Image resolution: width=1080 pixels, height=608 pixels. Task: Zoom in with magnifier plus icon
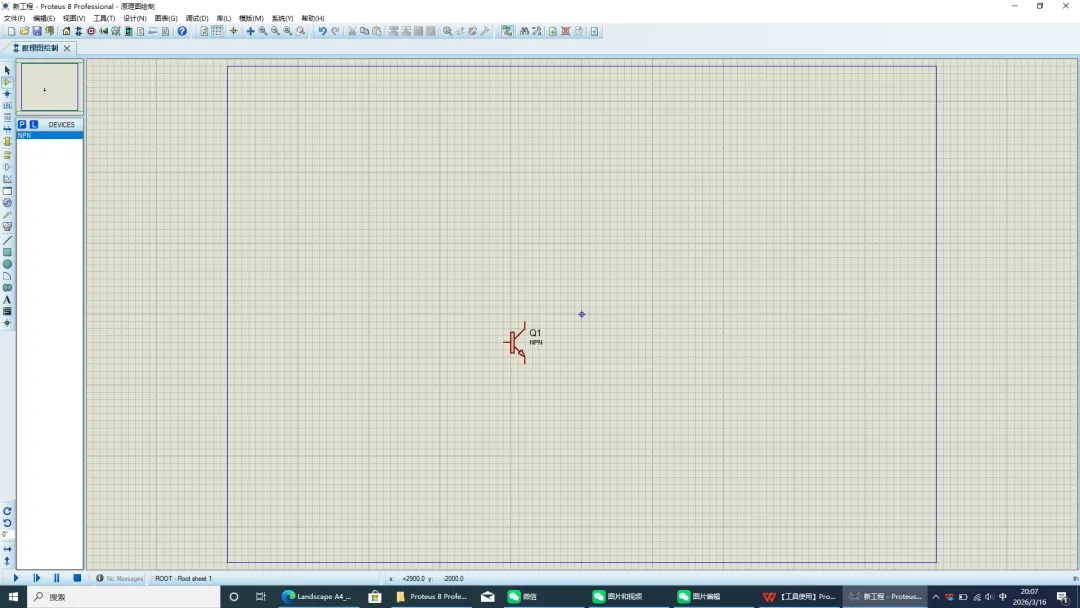262,31
